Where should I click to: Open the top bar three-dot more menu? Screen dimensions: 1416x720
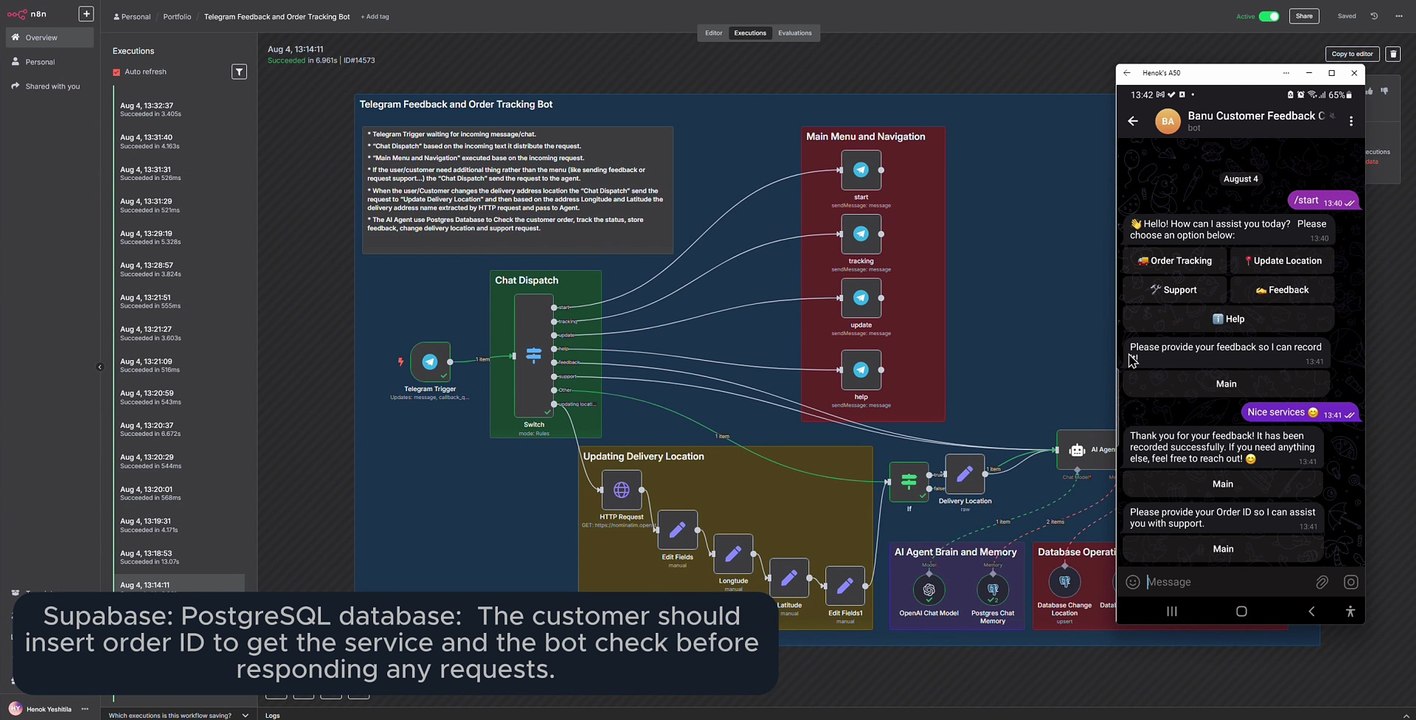pyautogui.click(x=1397, y=16)
